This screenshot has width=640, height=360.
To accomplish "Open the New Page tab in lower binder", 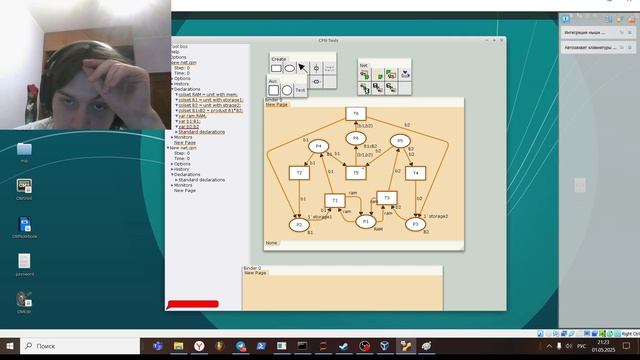I will tap(256, 273).
